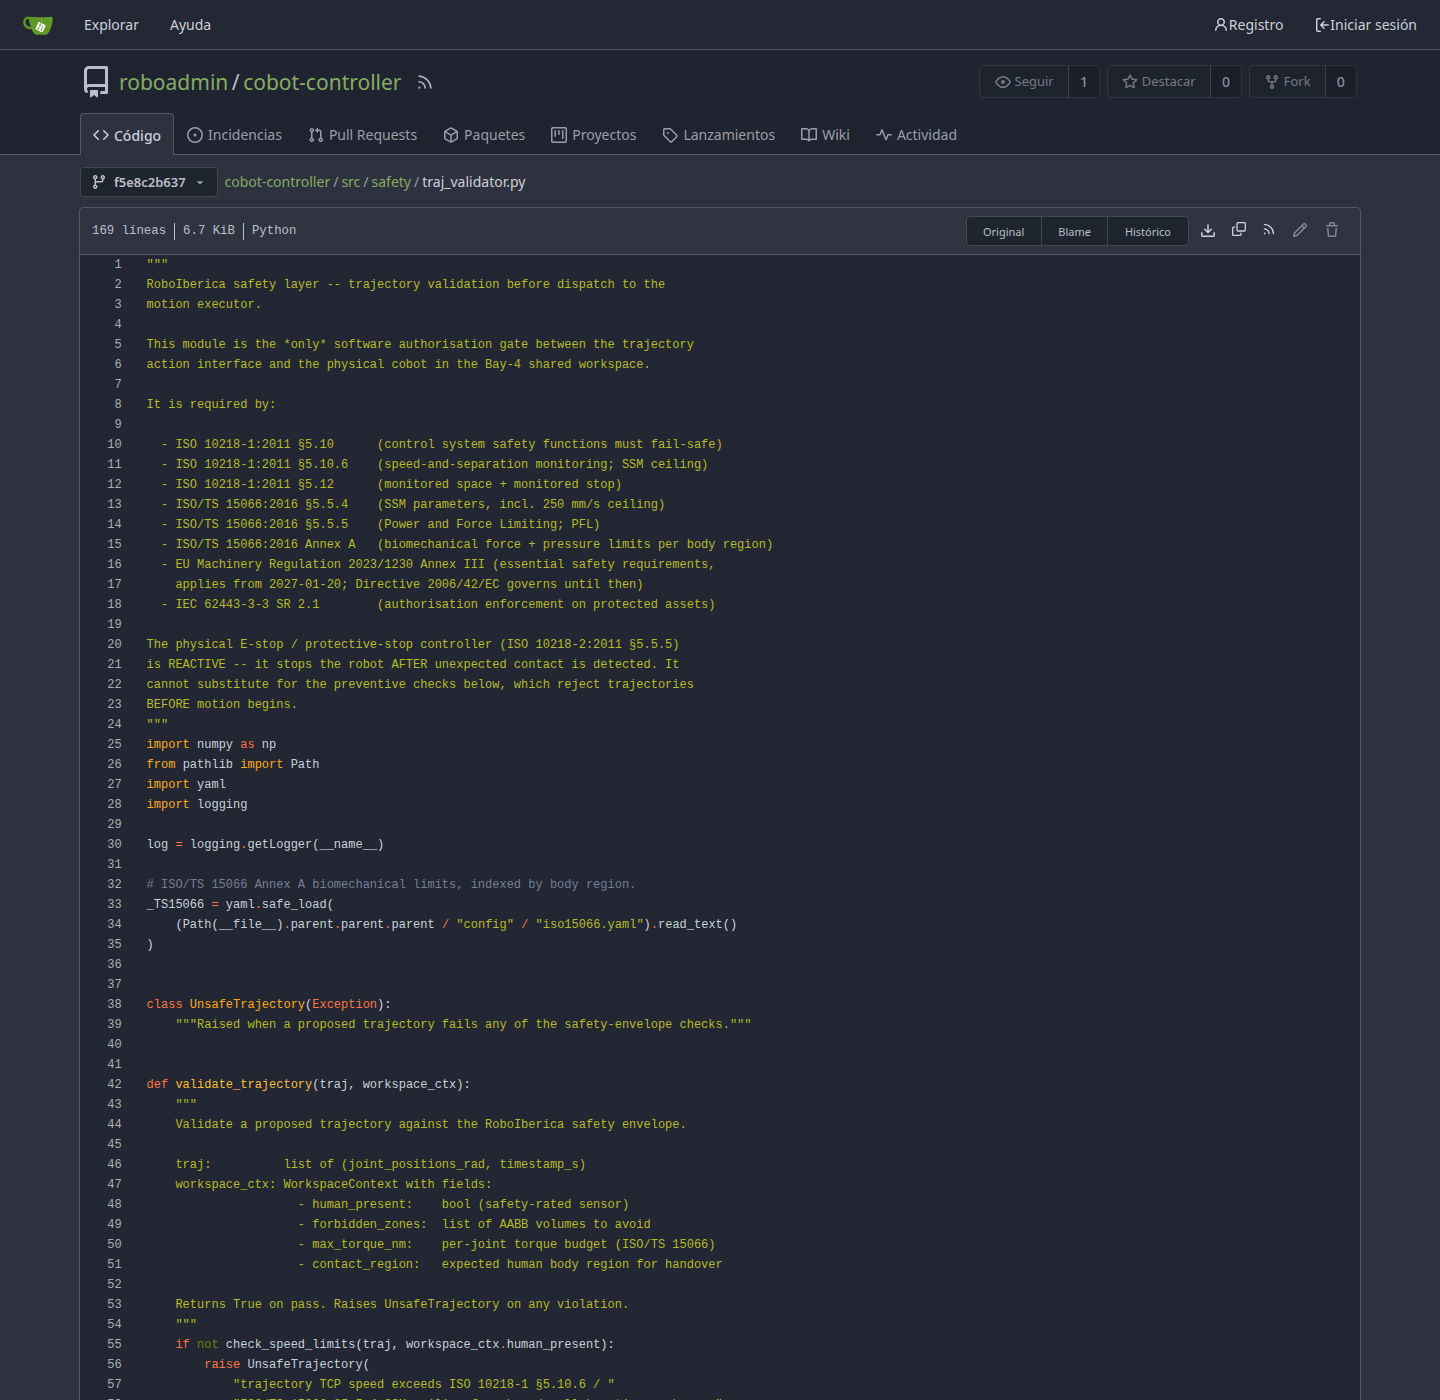Open the Blame view
1440x1400 pixels.
[x=1074, y=231]
